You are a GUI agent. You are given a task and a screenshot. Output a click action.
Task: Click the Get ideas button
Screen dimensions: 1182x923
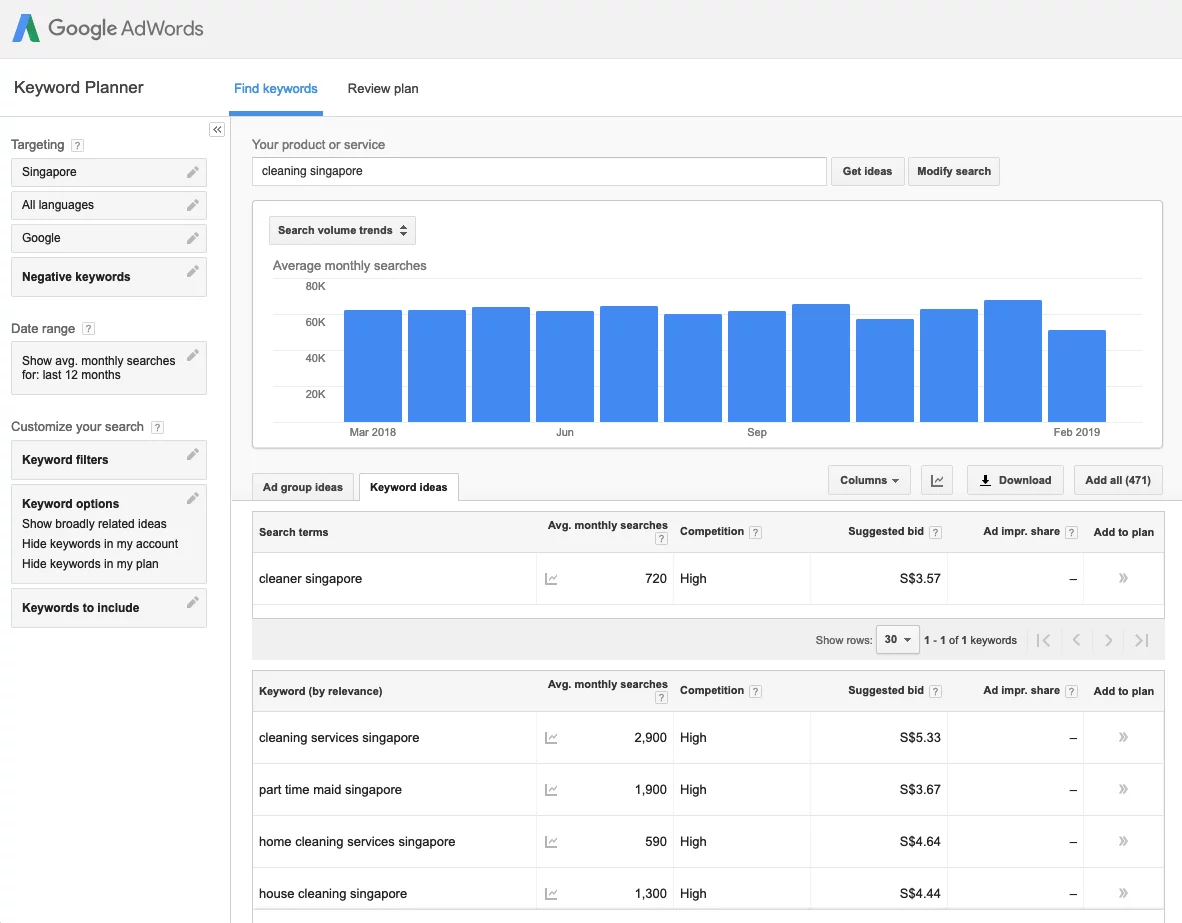tap(867, 171)
